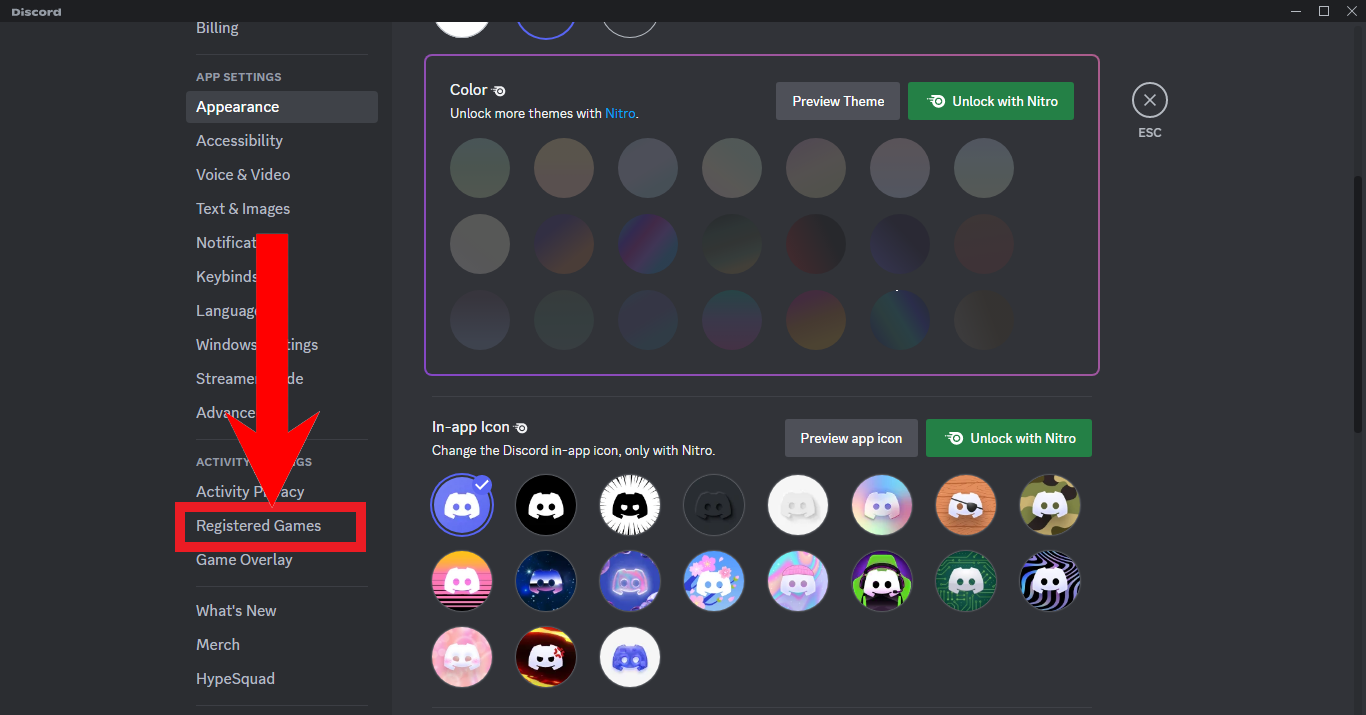Viewport: 1366px width, 715px height.
Task: Select the pink beanie app icon
Action: 798,581
